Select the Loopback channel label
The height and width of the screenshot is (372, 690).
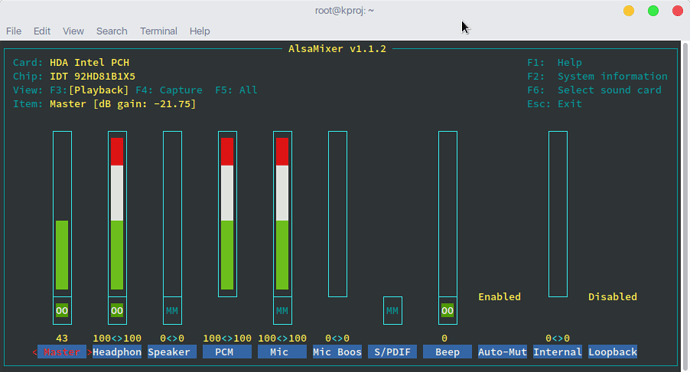(x=613, y=352)
